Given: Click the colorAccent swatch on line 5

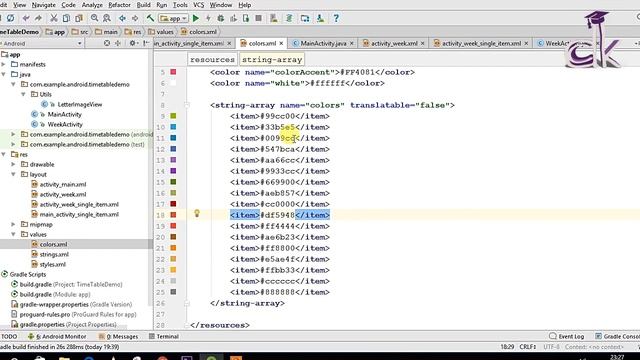Looking at the screenshot, I should pyautogui.click(x=173, y=72).
